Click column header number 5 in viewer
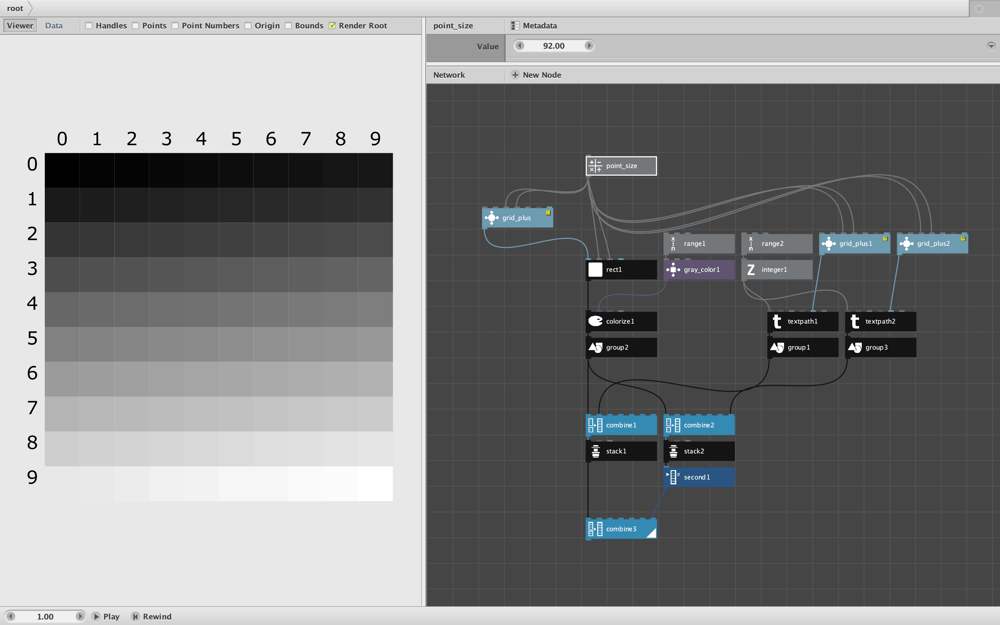1000x625 pixels. 236,139
